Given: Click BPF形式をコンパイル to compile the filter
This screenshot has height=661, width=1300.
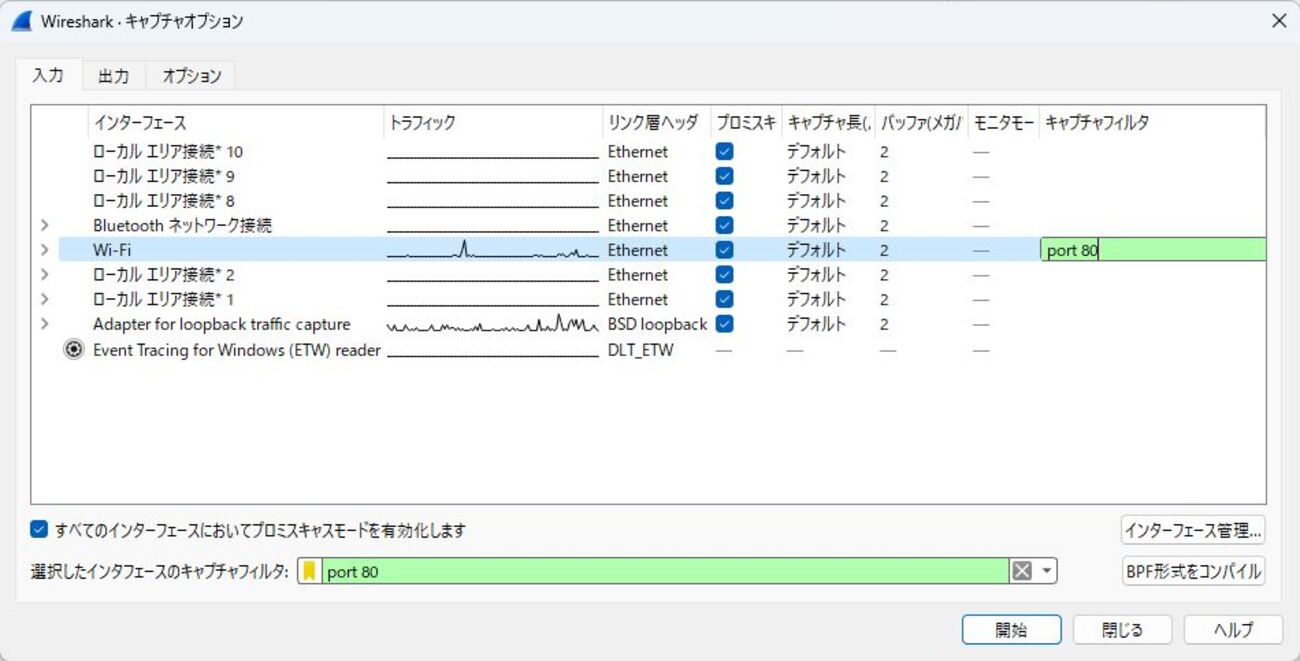Looking at the screenshot, I should click(x=1193, y=571).
